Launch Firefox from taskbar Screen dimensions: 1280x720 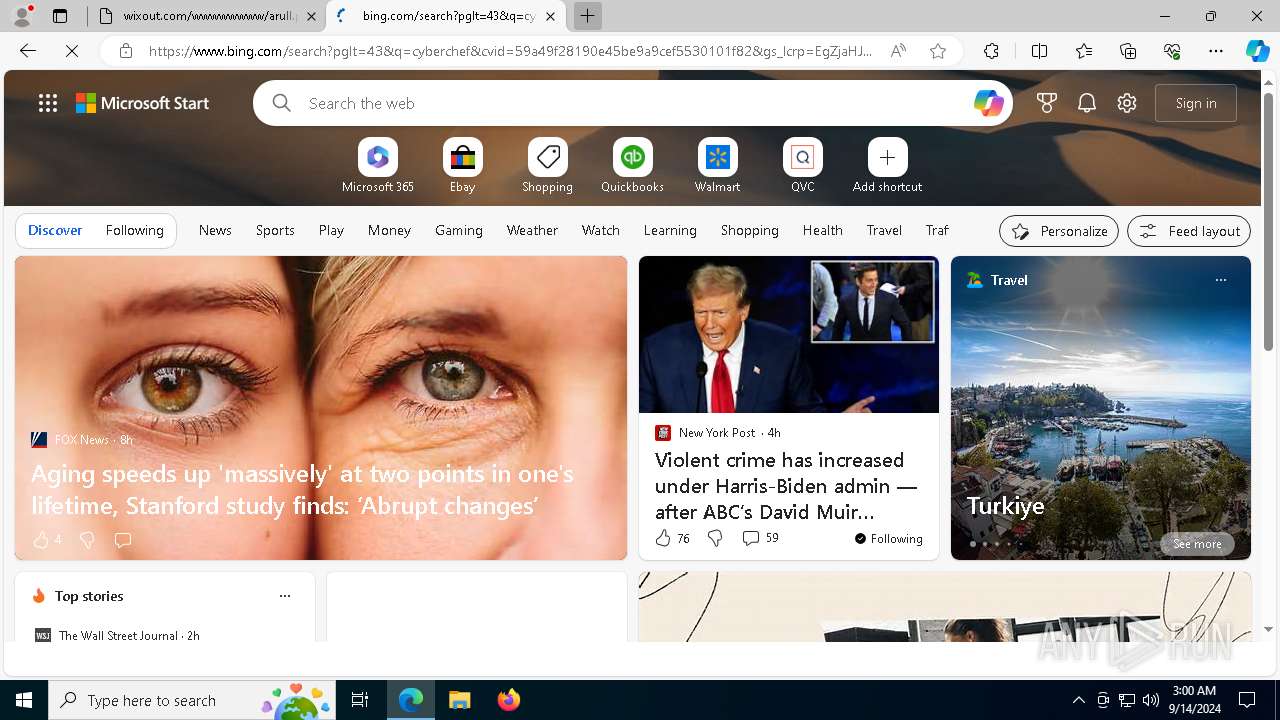[x=508, y=700]
